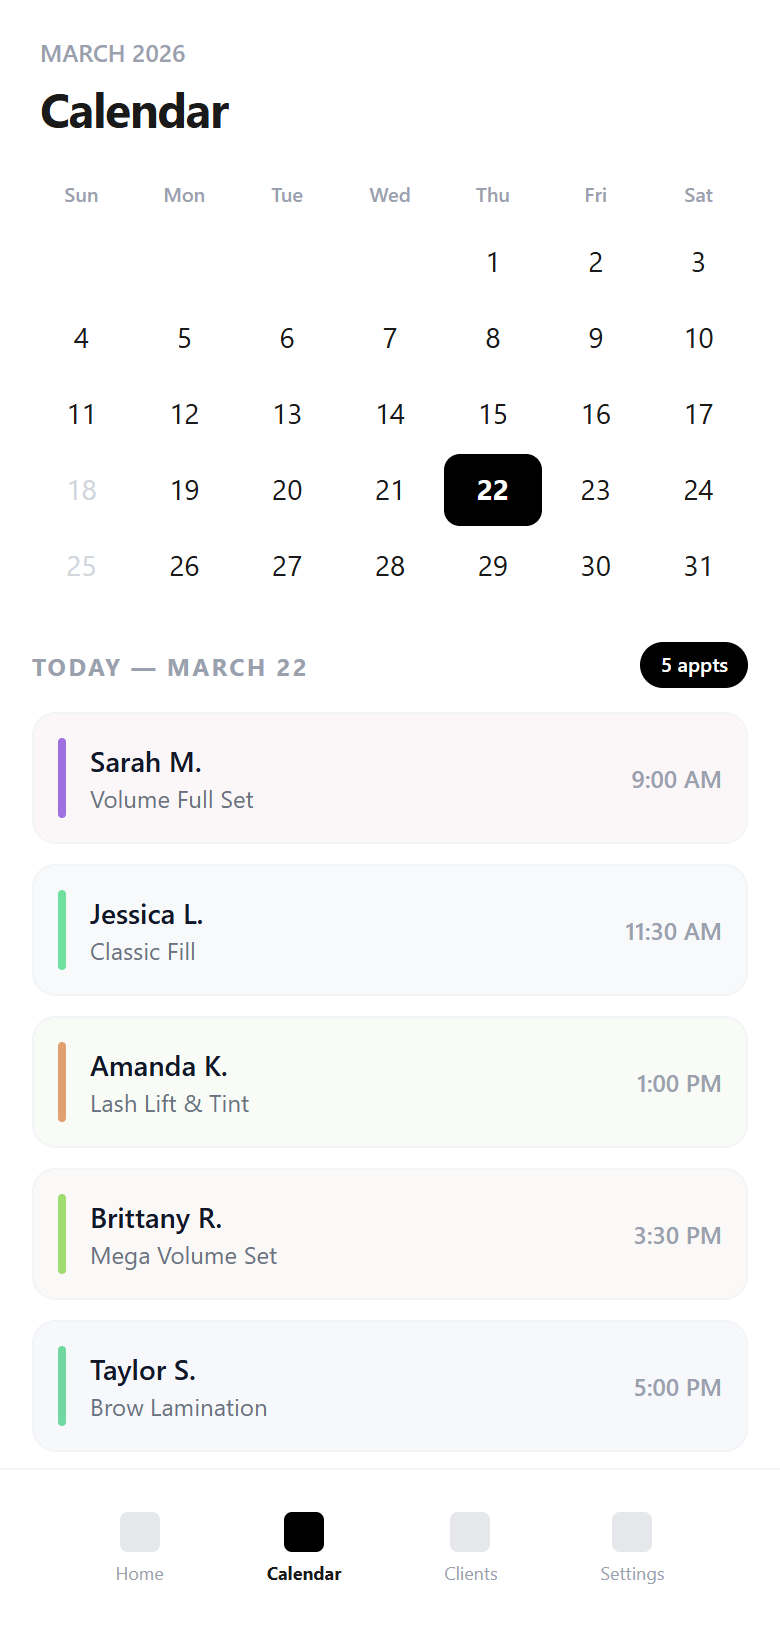This screenshot has width=780, height=1628.
Task: Tap the Settings tab label
Action: [632, 1574]
